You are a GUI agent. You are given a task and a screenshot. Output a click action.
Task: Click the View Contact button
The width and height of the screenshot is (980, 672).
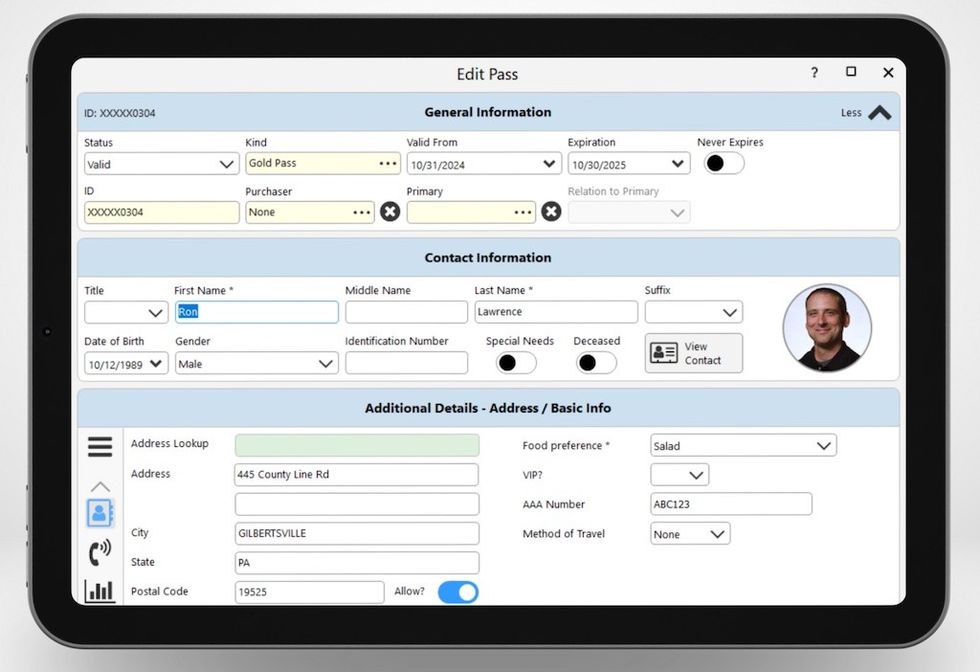click(x=693, y=353)
